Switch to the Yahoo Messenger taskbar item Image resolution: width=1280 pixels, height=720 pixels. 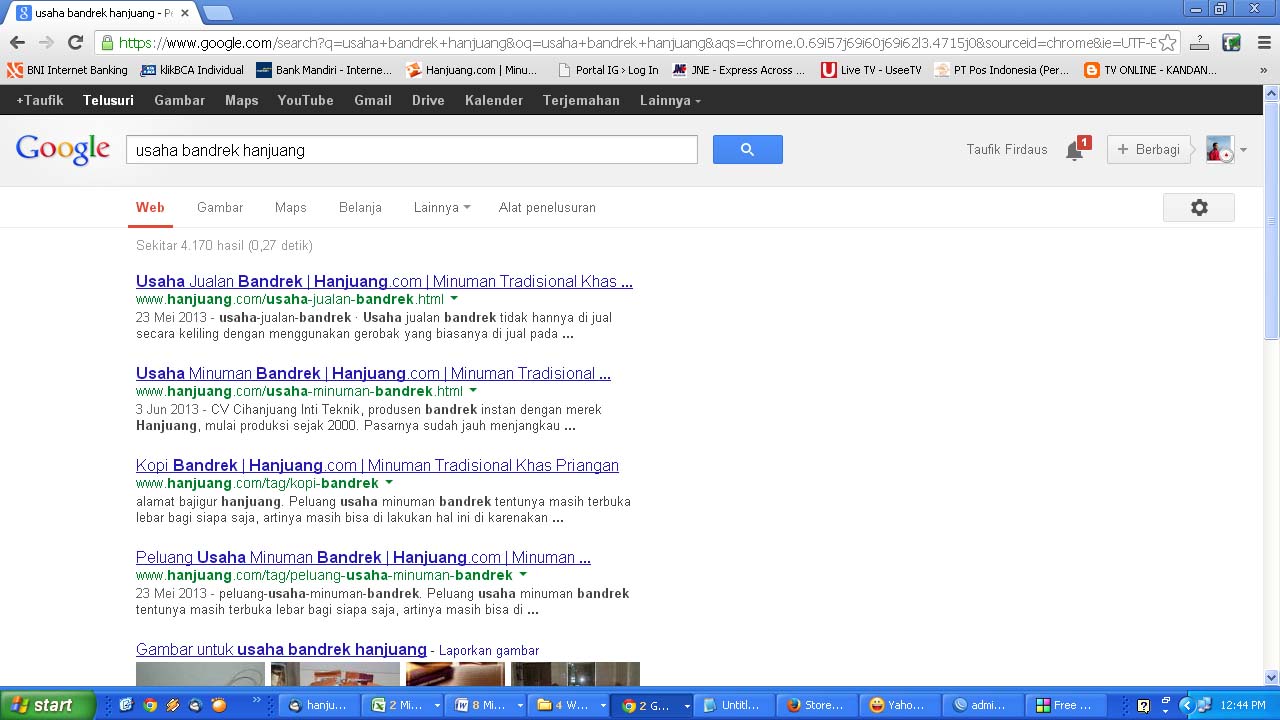click(x=898, y=705)
